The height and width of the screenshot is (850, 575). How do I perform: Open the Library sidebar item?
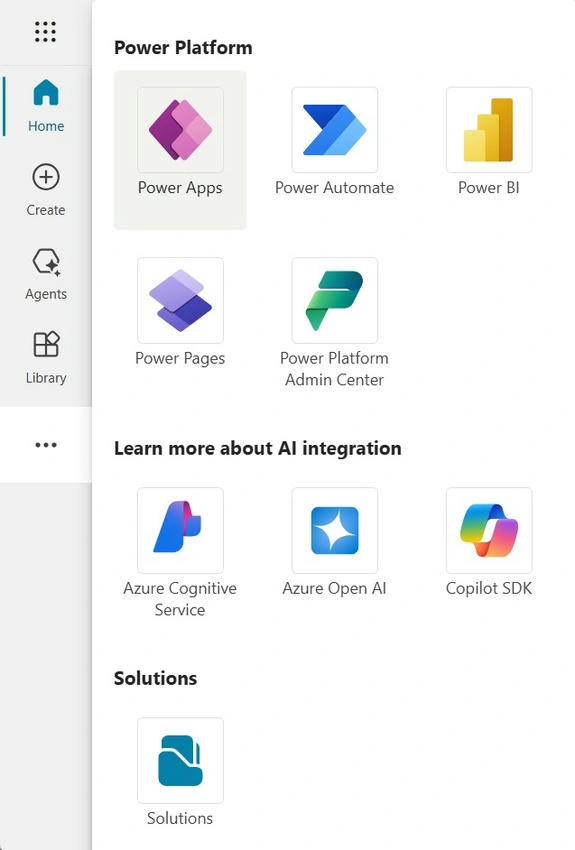click(x=46, y=358)
